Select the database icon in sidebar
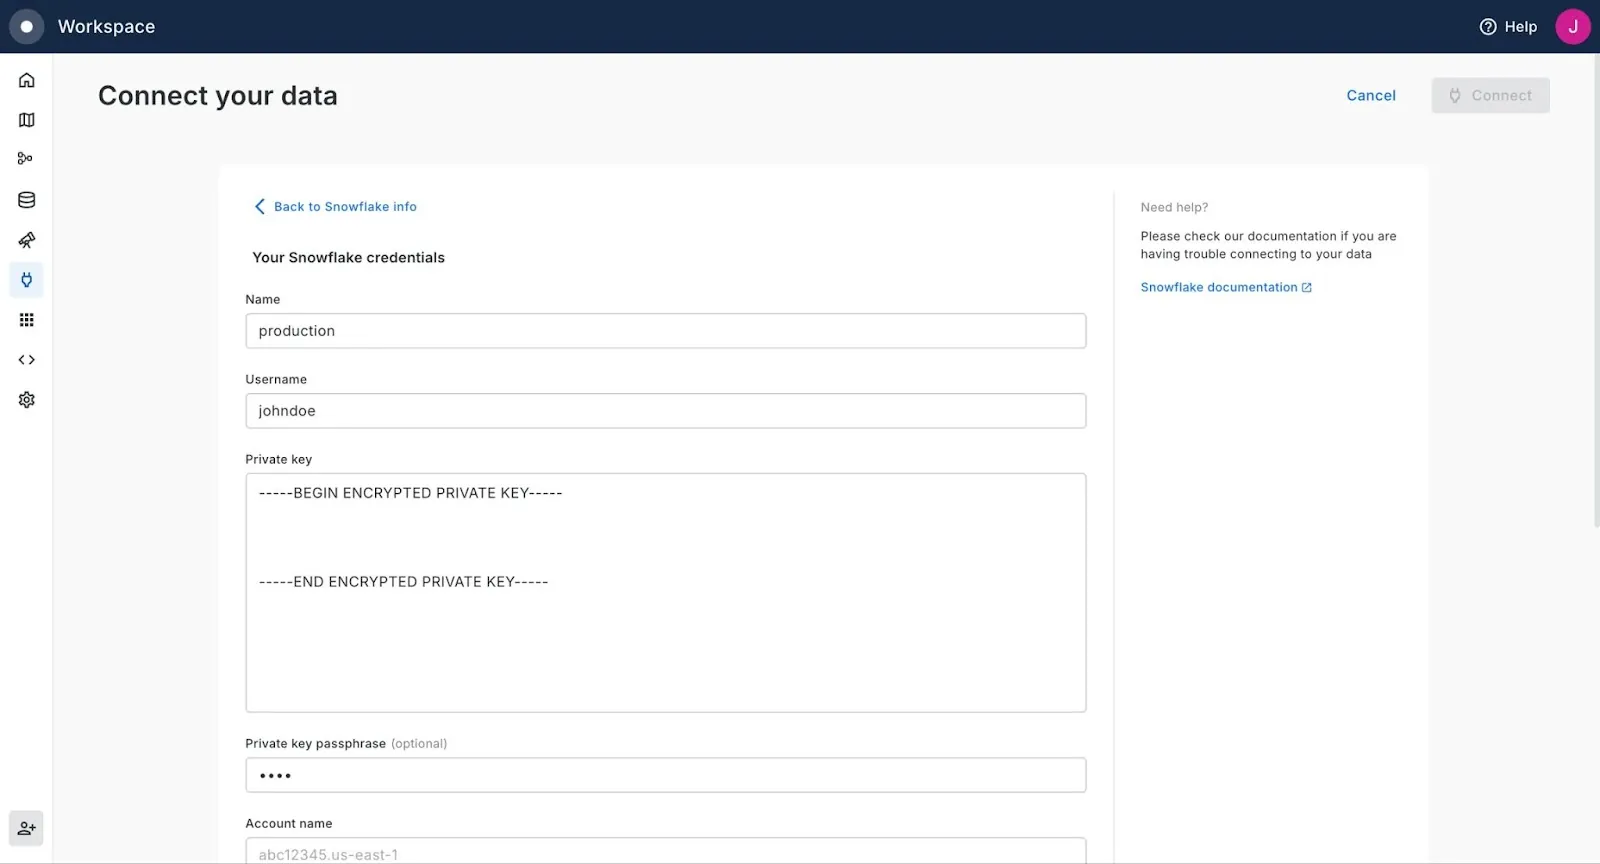Viewport: 1600px width, 864px height. (27, 200)
